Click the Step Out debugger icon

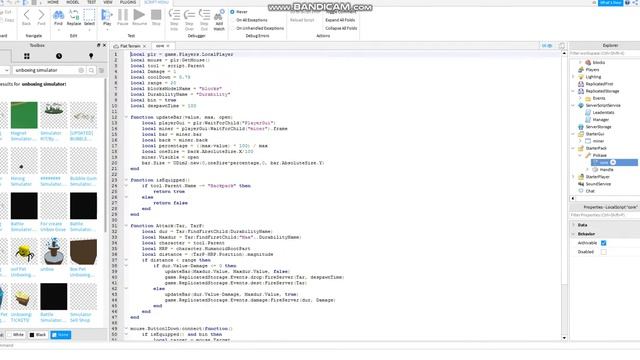pyautogui.click(x=204, y=20)
